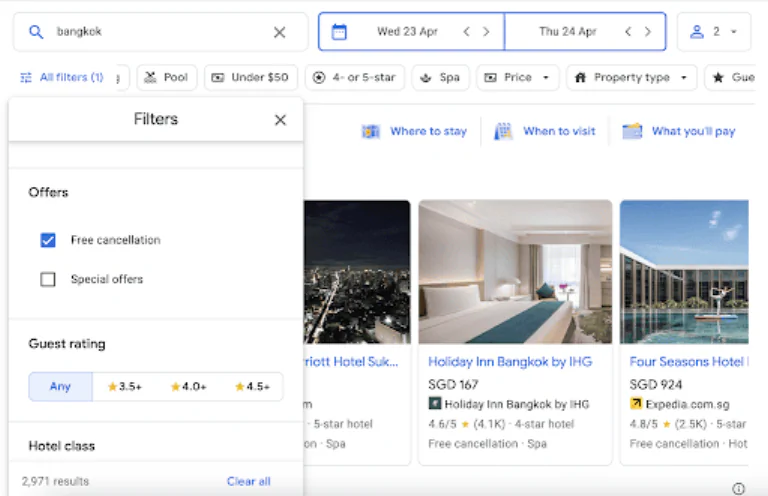768x496 pixels.
Task: Open the guests count dropdown
Action: (714, 32)
